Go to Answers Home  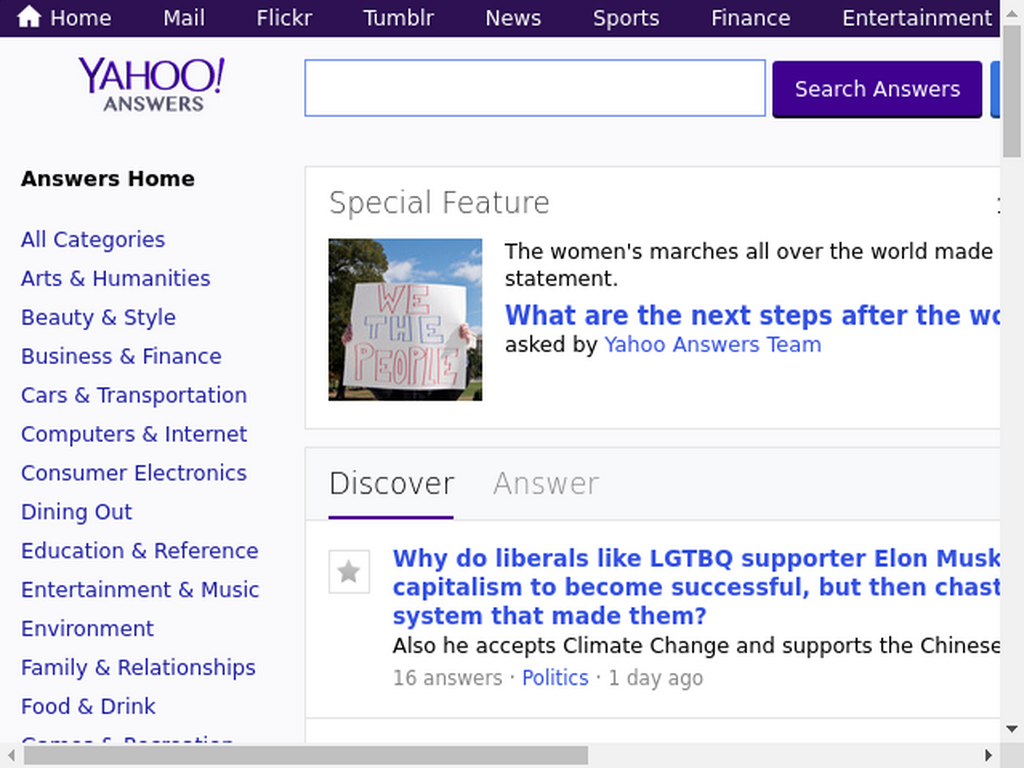(x=108, y=178)
